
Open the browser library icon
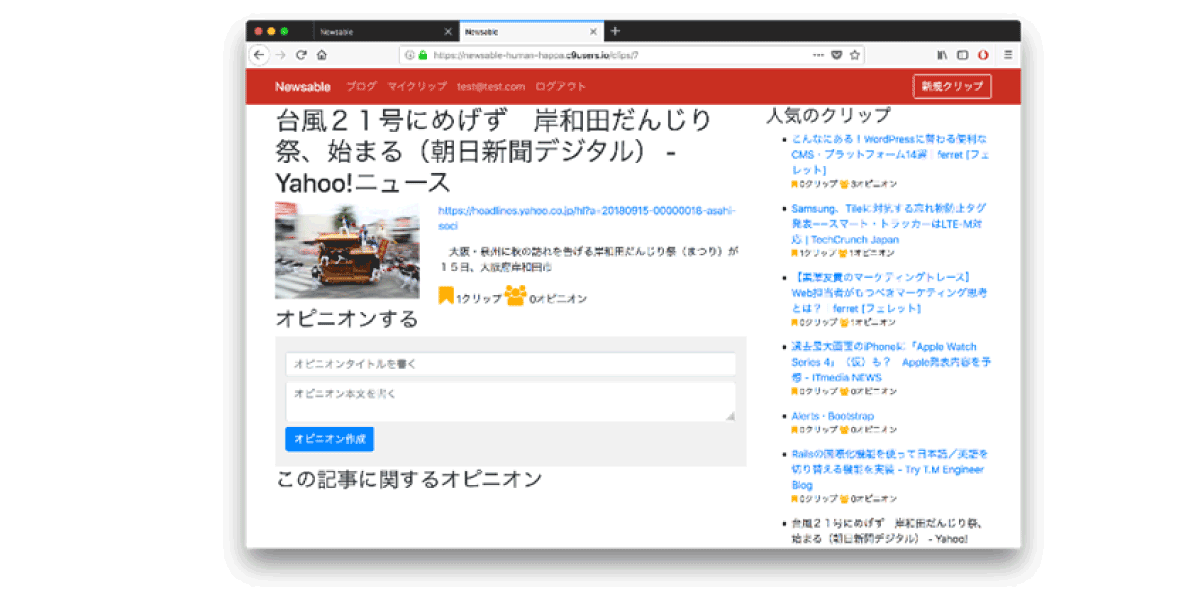coord(942,55)
